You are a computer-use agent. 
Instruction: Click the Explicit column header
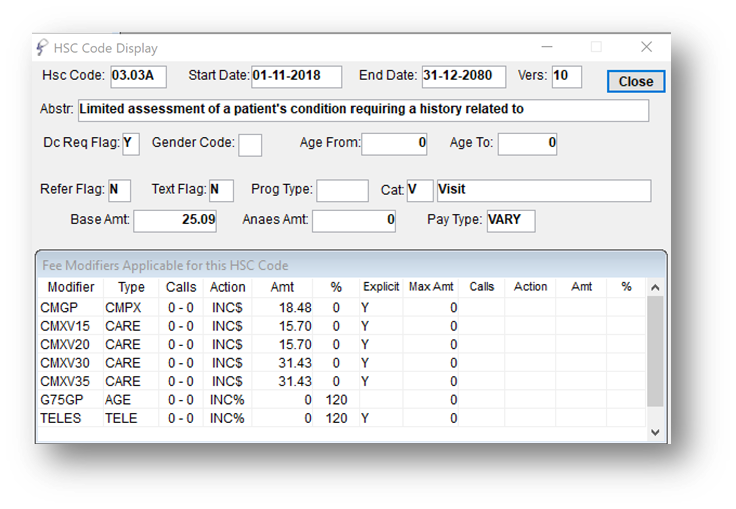[381, 287]
